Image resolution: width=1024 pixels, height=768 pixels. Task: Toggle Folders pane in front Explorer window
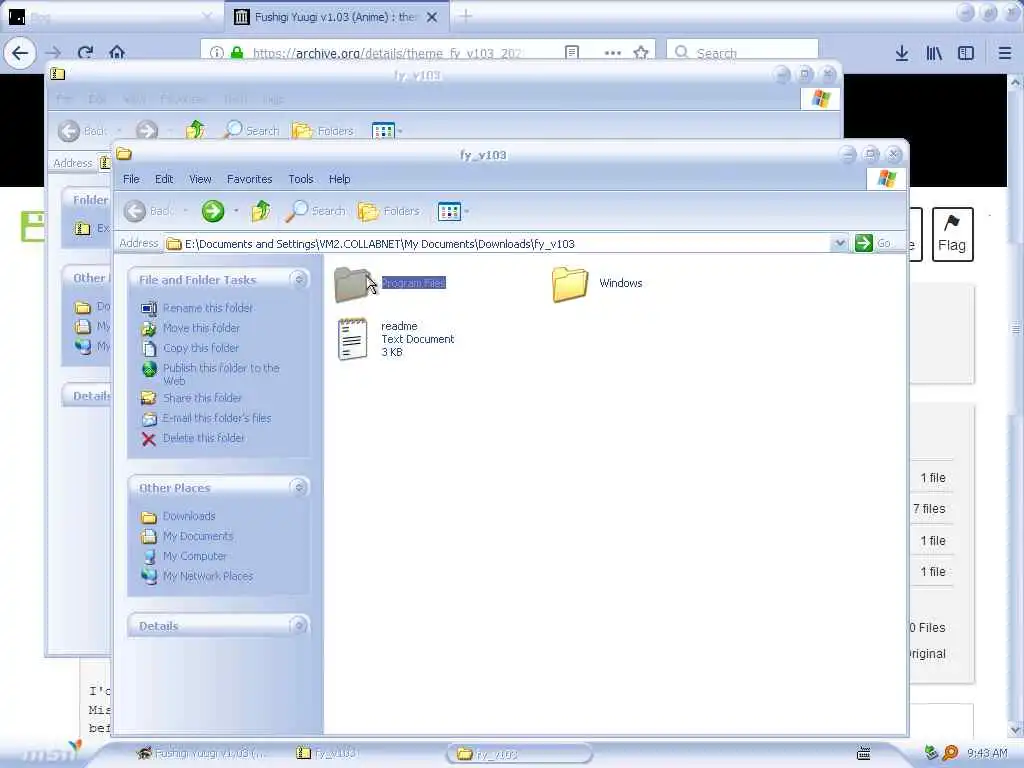[389, 211]
